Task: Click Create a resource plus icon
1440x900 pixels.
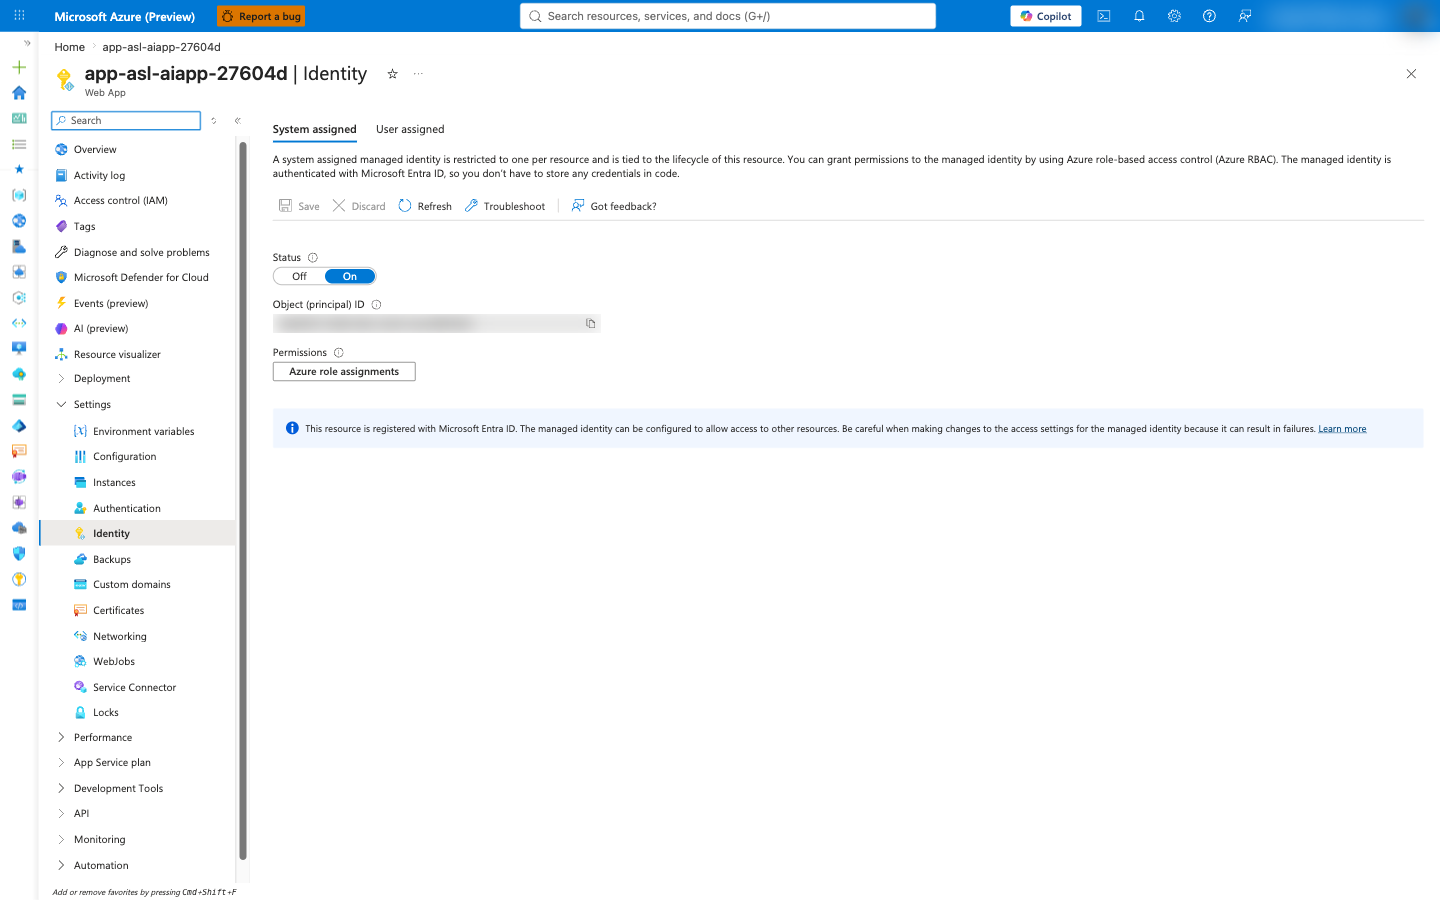Action: [19, 67]
